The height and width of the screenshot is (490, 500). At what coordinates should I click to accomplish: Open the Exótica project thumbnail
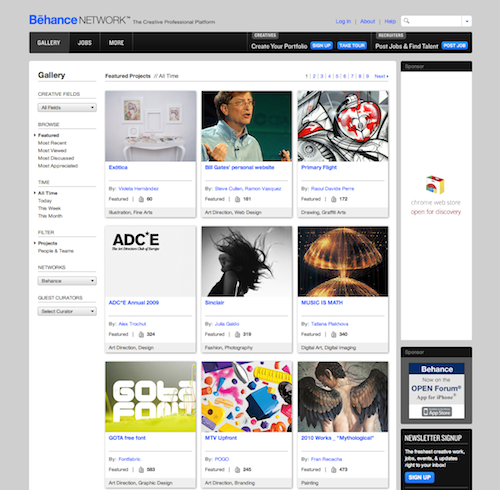click(151, 126)
